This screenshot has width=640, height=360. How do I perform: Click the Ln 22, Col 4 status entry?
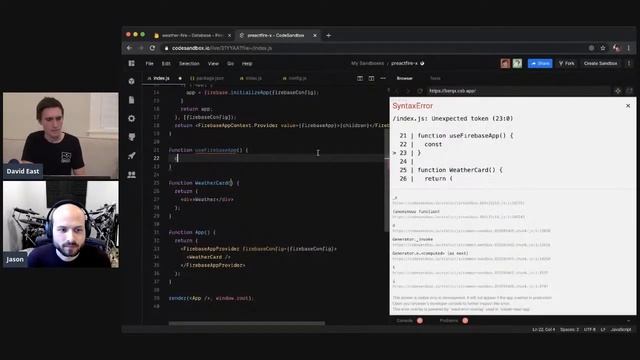coord(544,329)
